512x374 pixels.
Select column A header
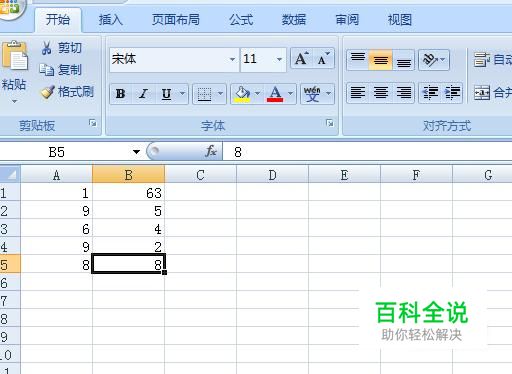coord(56,175)
